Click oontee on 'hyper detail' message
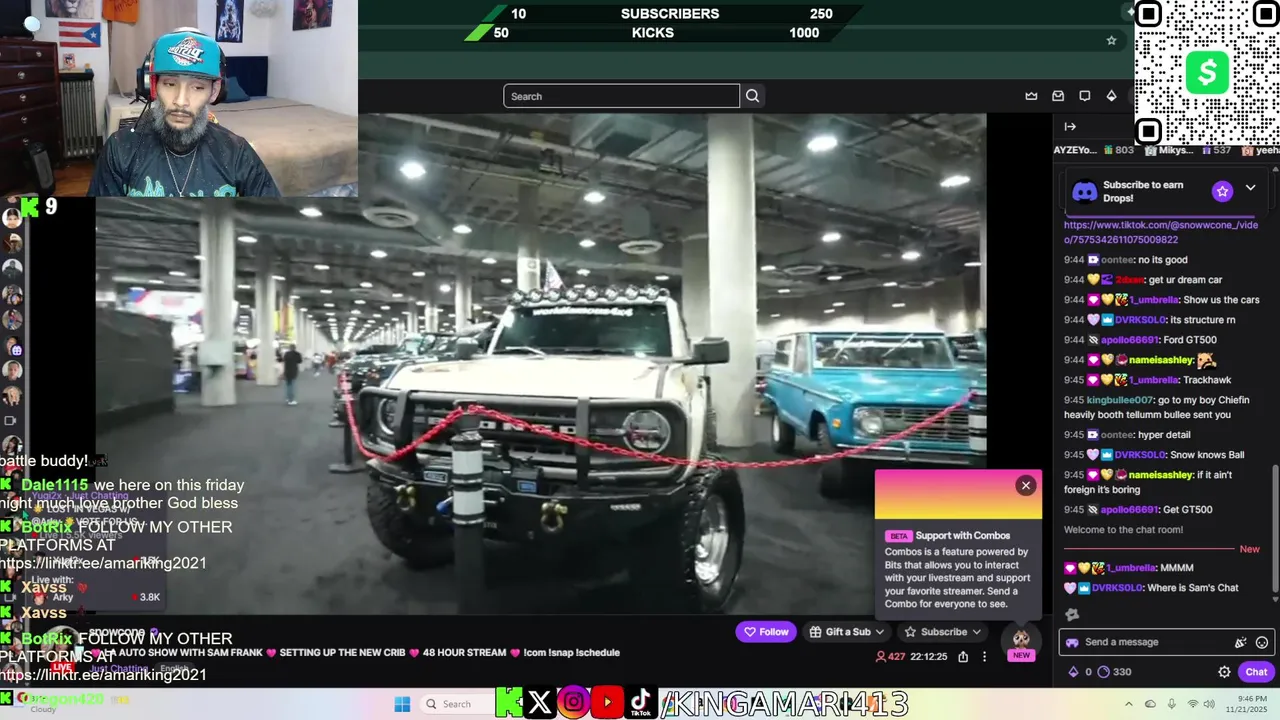1280x720 pixels. click(1117, 435)
